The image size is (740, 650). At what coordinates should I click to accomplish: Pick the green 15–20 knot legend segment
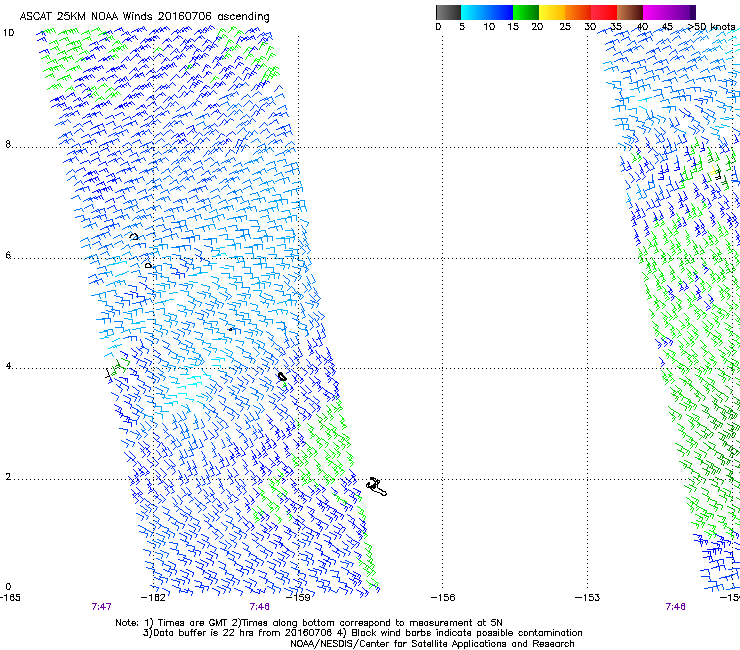[x=526, y=12]
